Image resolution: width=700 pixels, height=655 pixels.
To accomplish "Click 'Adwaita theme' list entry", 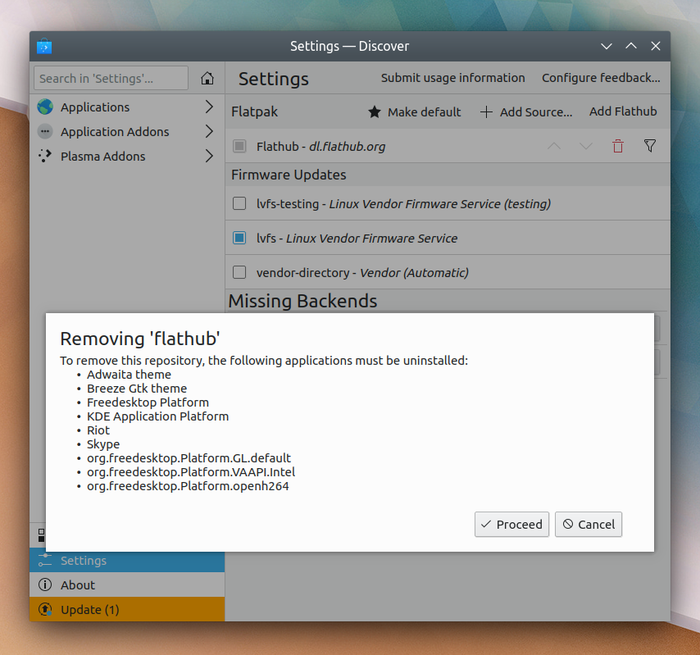I will 129,375.
